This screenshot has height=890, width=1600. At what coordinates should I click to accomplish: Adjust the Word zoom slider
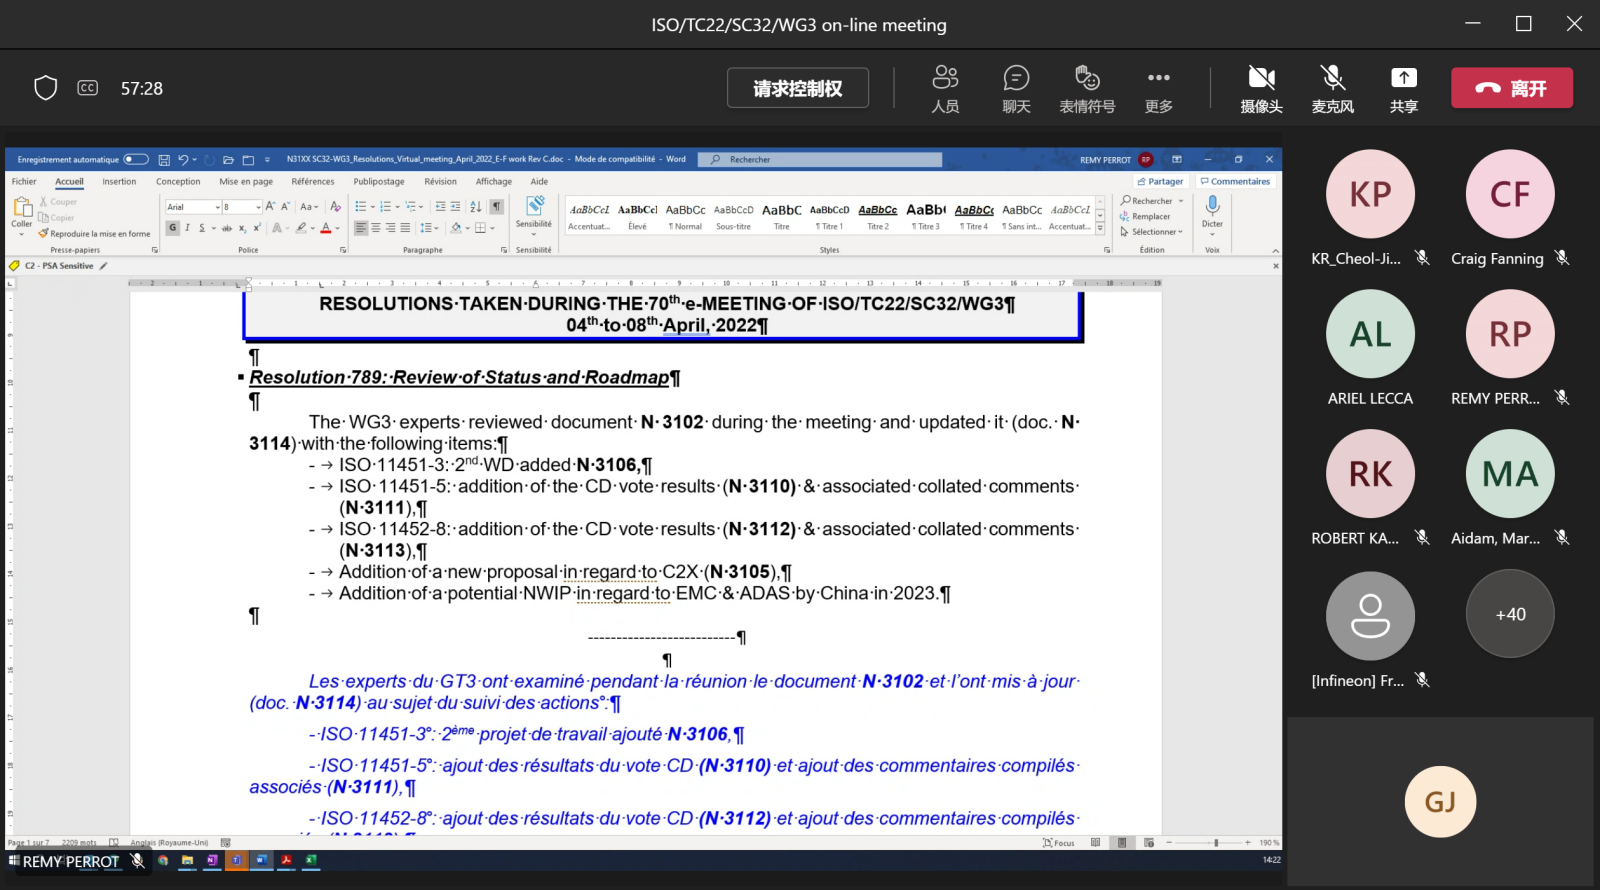[x=1216, y=843]
